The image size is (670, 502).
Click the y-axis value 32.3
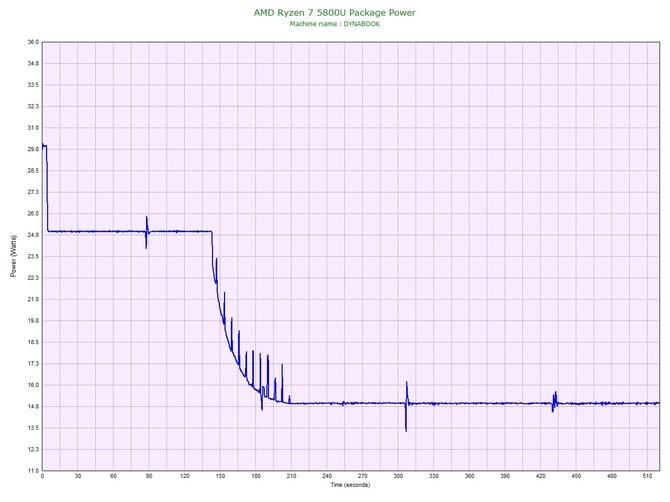click(33, 106)
